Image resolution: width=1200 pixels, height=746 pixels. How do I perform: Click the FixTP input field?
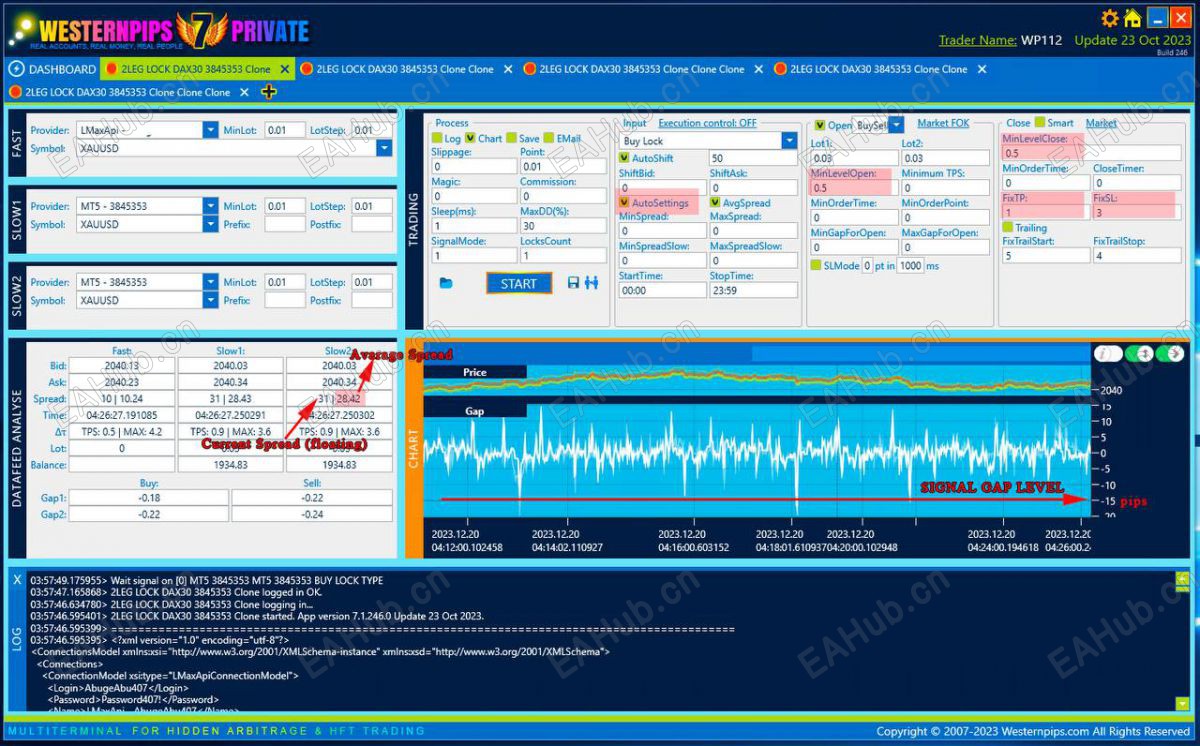click(x=1044, y=212)
